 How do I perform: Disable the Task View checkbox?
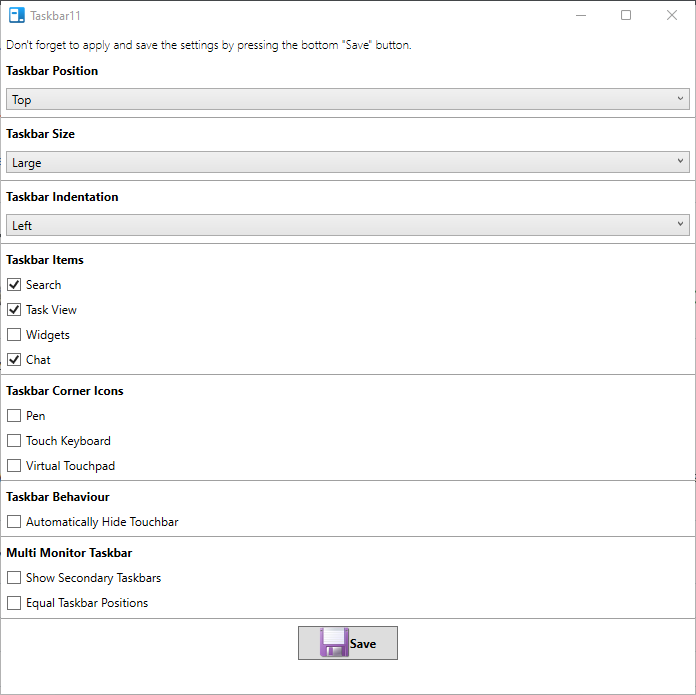[14, 310]
